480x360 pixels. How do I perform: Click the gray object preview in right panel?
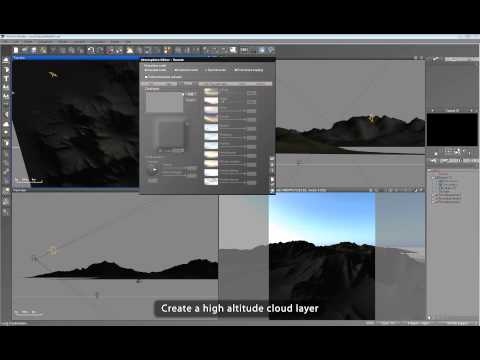[452, 86]
